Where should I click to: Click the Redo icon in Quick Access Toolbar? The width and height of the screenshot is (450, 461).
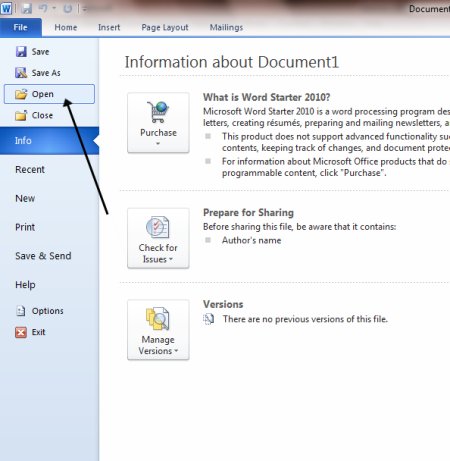click(x=68, y=9)
